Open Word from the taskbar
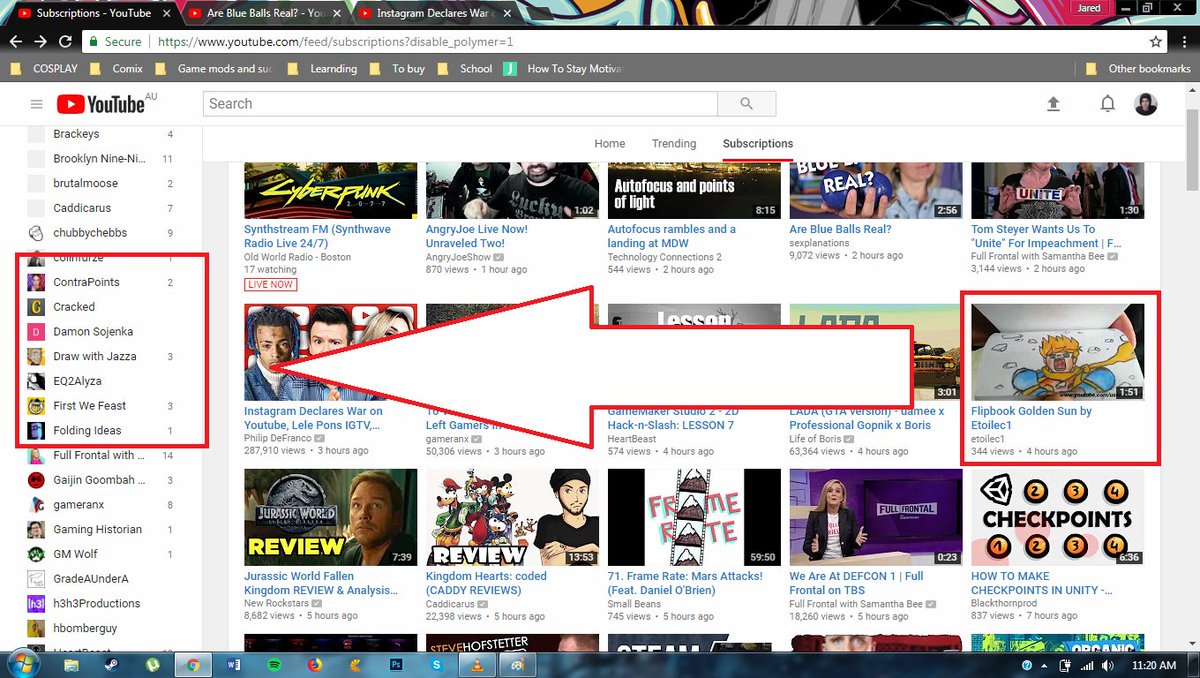The image size is (1200, 678). pyautogui.click(x=234, y=664)
